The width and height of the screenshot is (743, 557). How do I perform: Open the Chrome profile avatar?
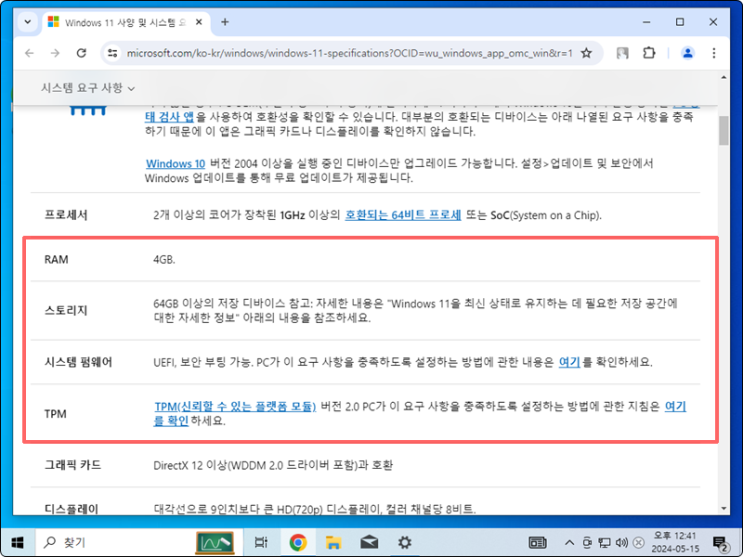point(688,53)
